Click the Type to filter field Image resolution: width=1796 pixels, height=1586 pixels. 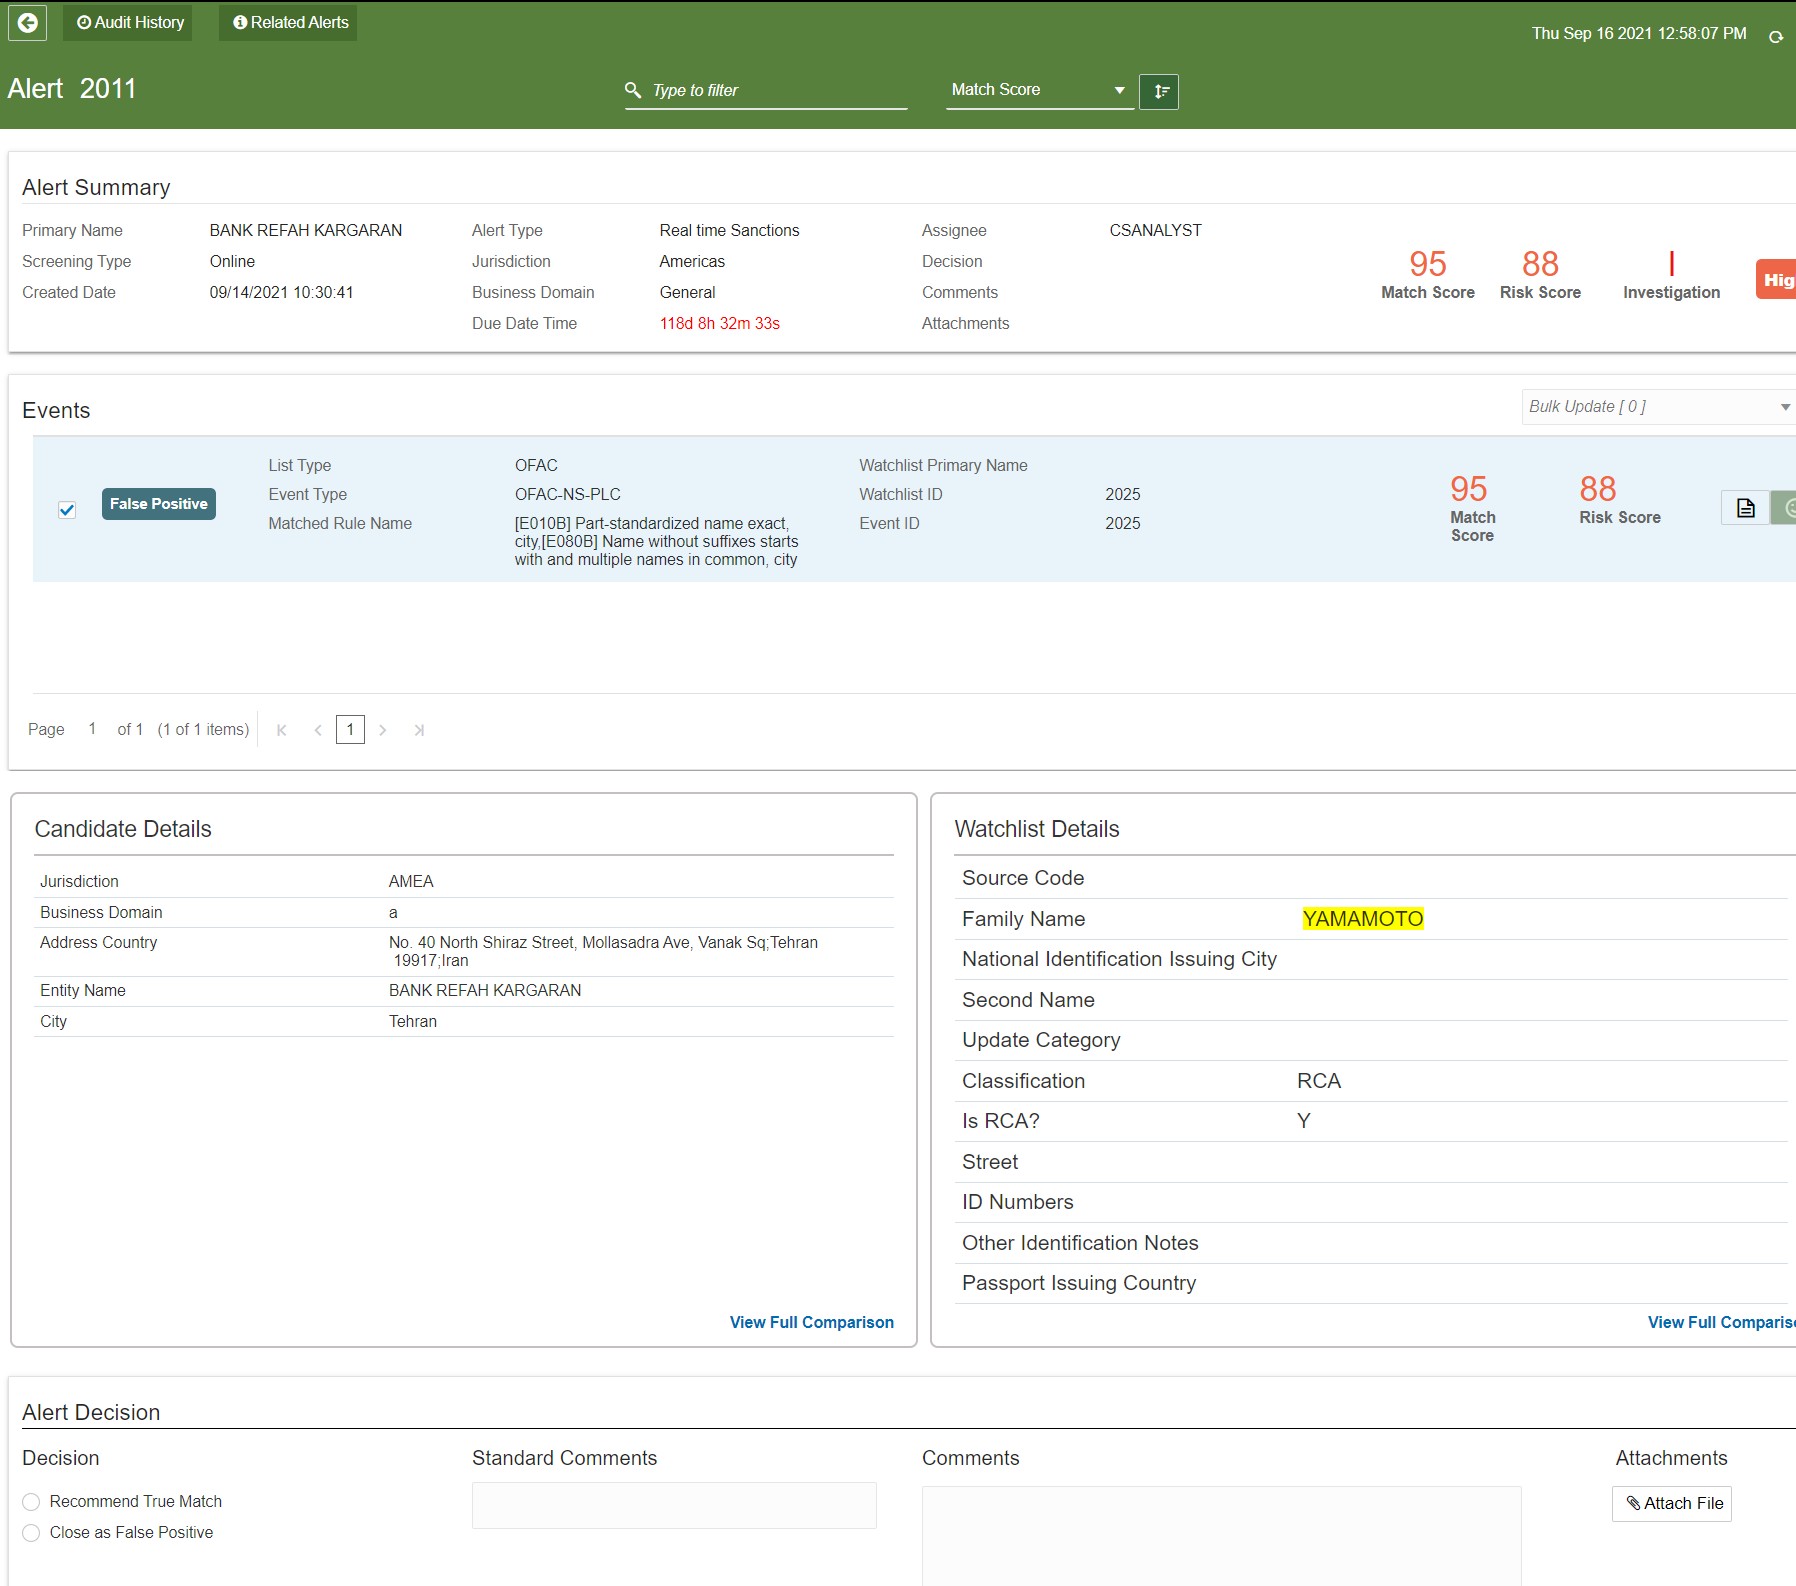tap(776, 90)
